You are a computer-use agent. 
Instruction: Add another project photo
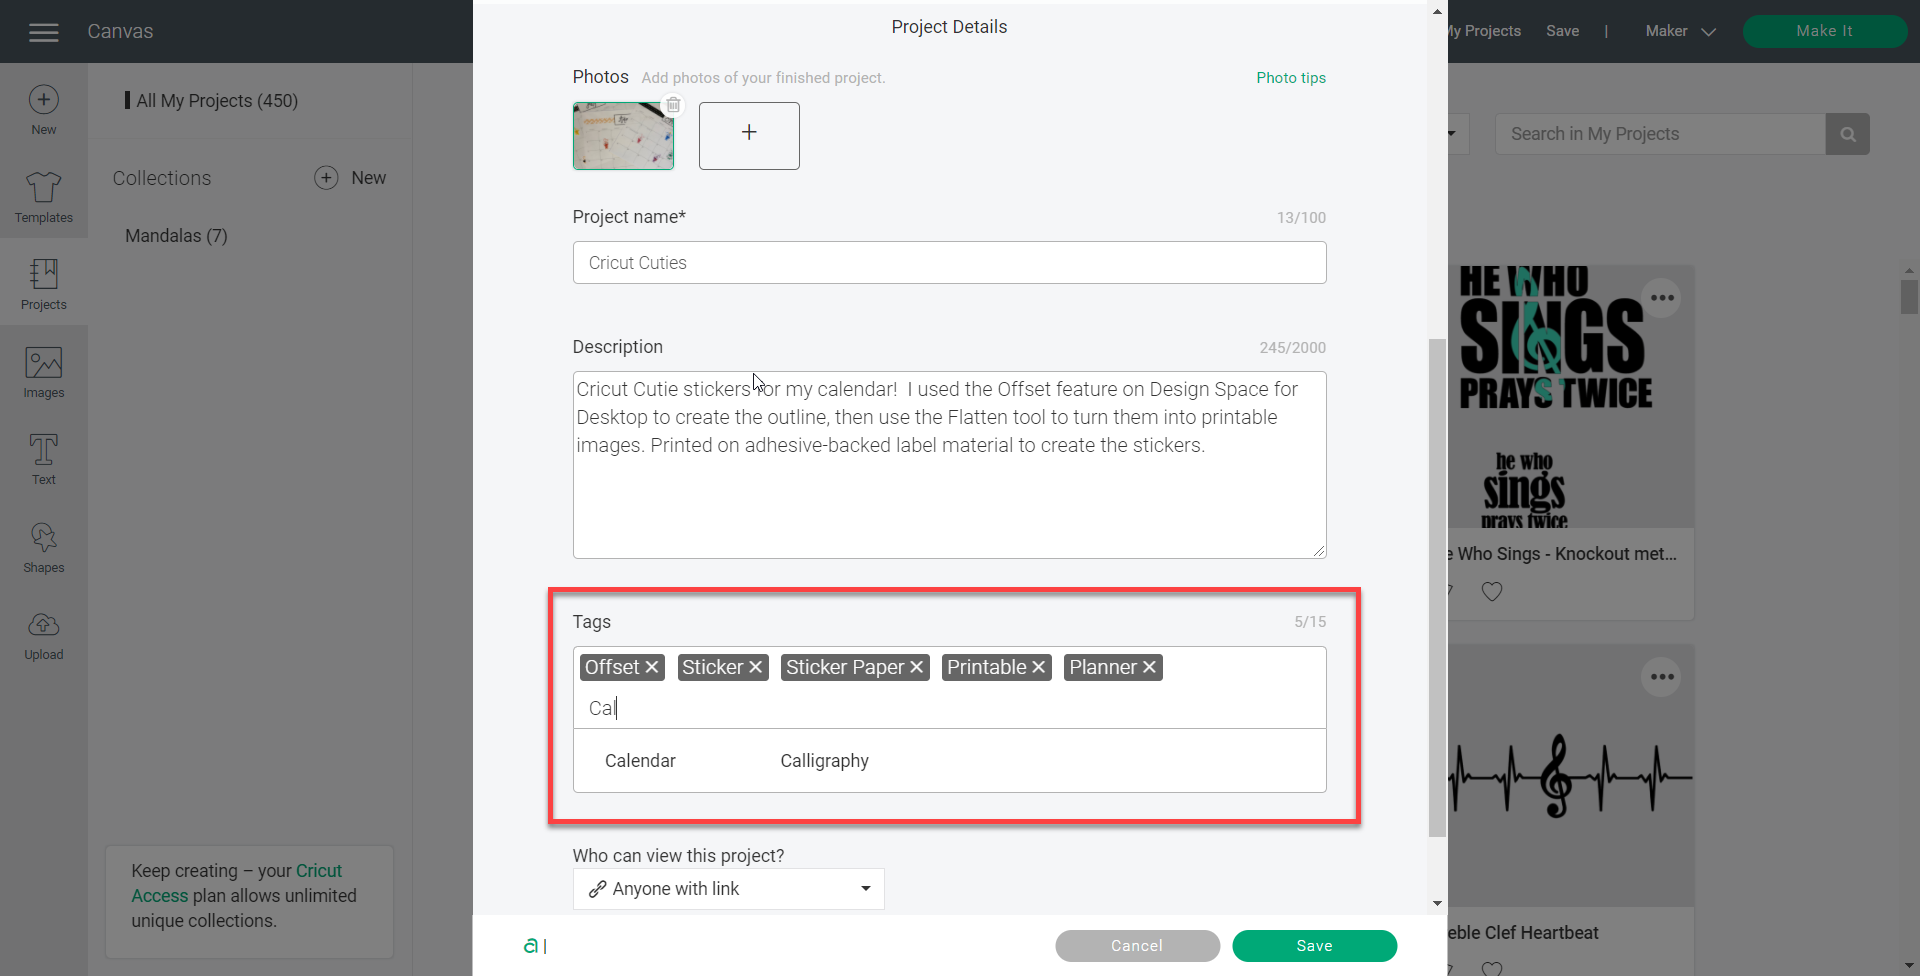pyautogui.click(x=749, y=135)
